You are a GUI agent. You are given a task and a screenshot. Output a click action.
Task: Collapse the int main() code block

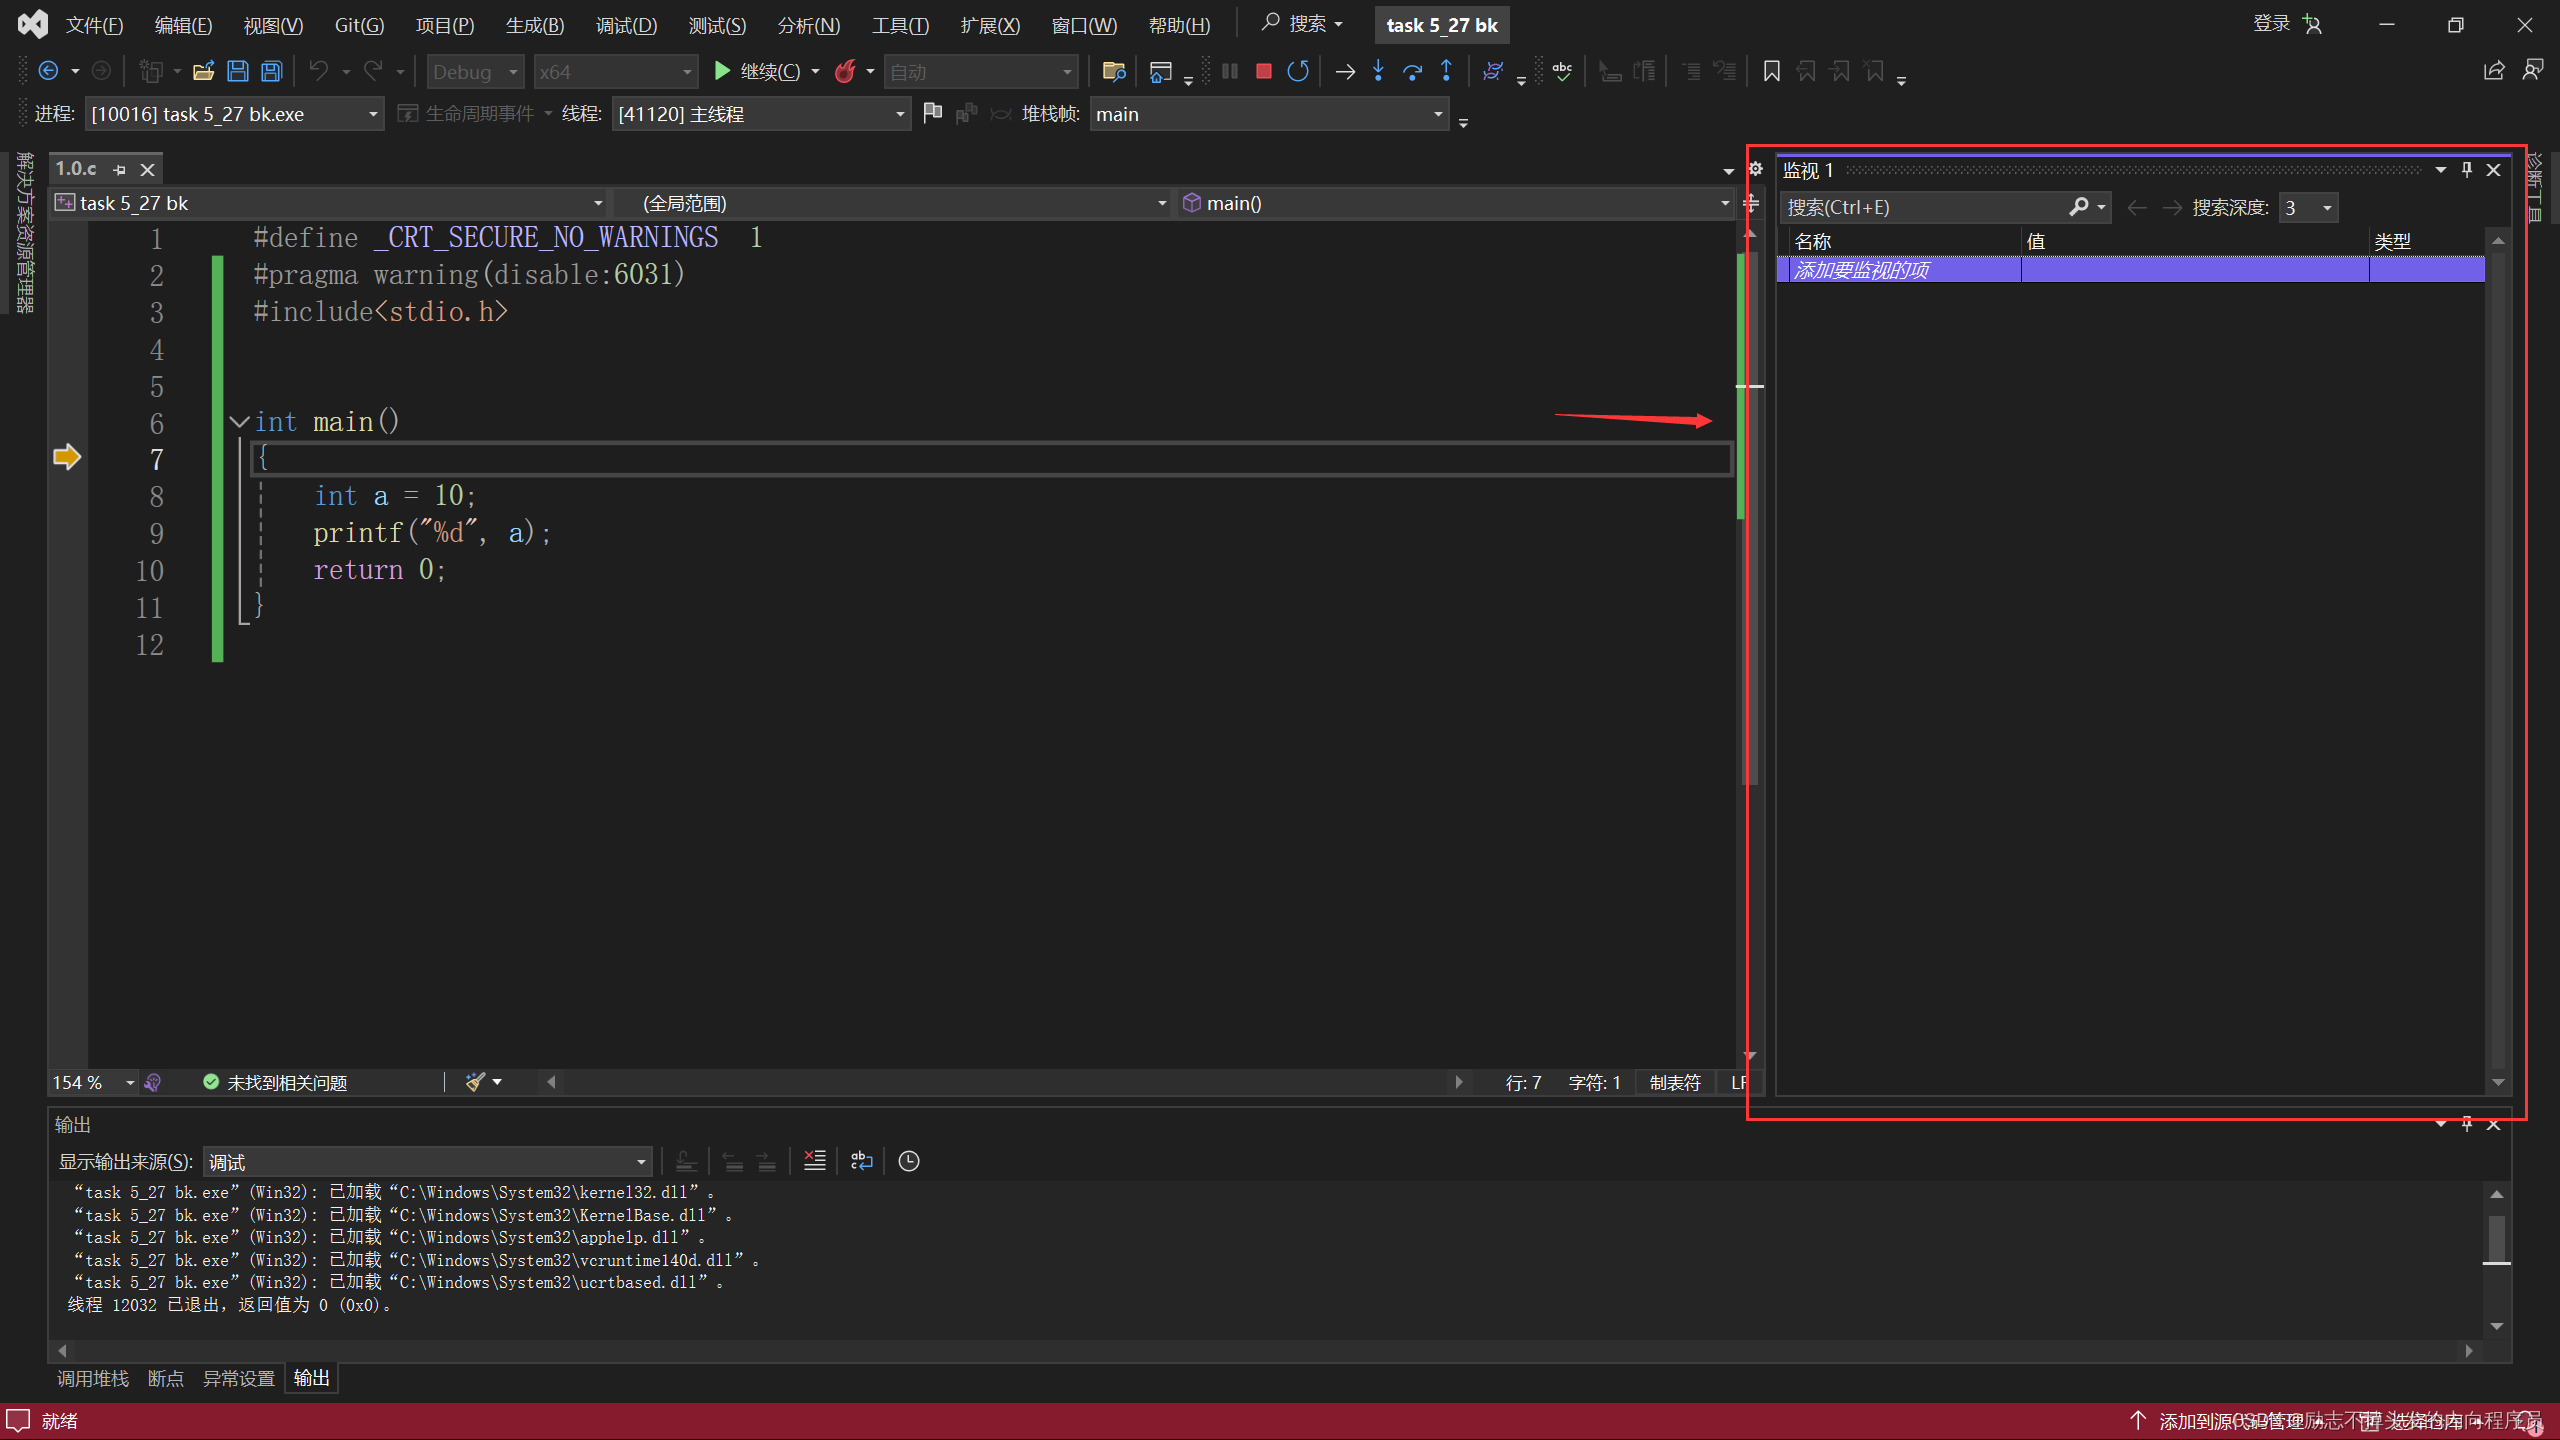(x=239, y=422)
